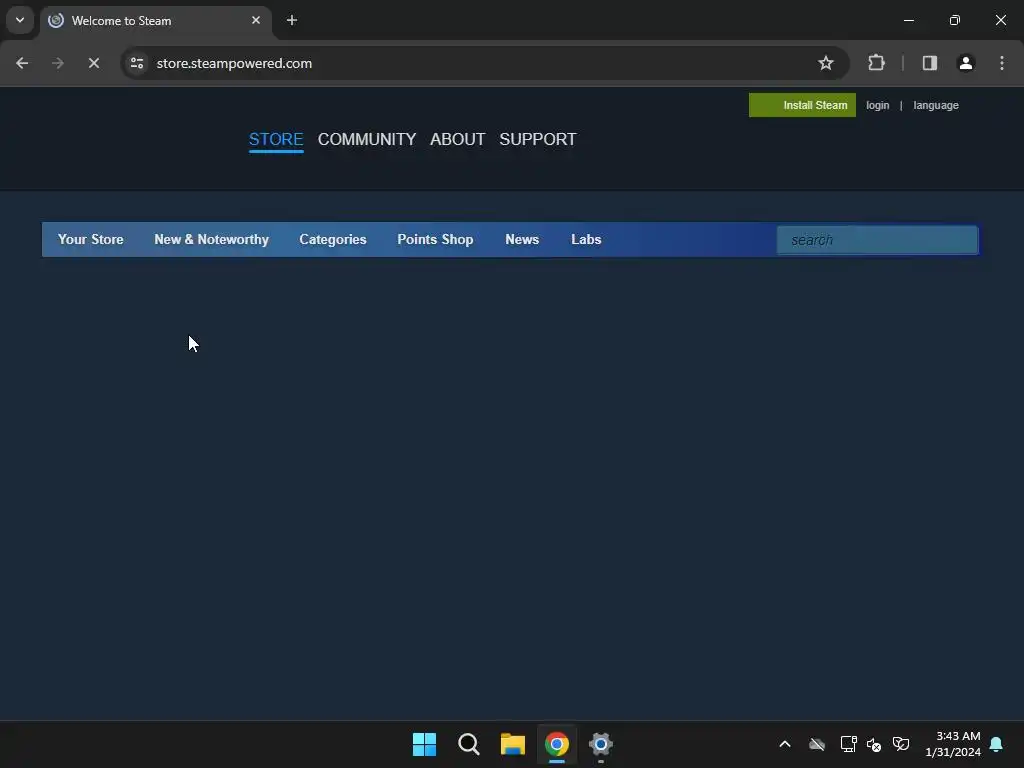The width and height of the screenshot is (1024, 768).
Task: Open the clock and date flyout
Action: click(x=953, y=744)
